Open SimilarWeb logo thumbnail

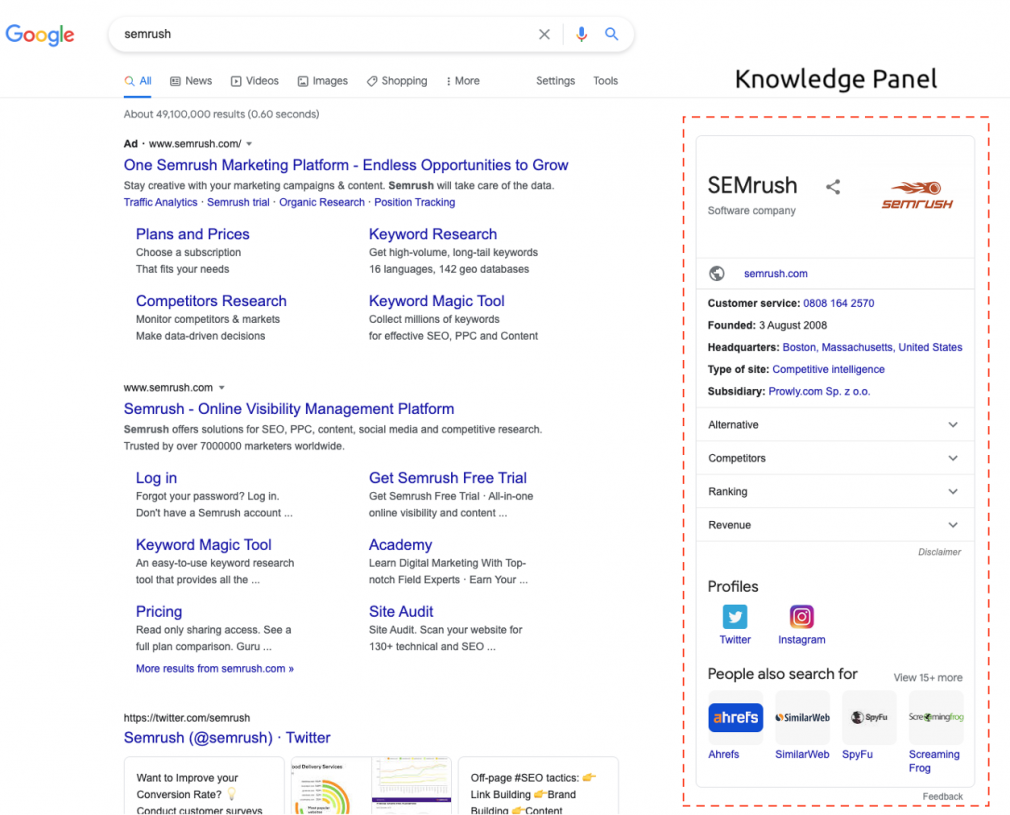coord(803,717)
